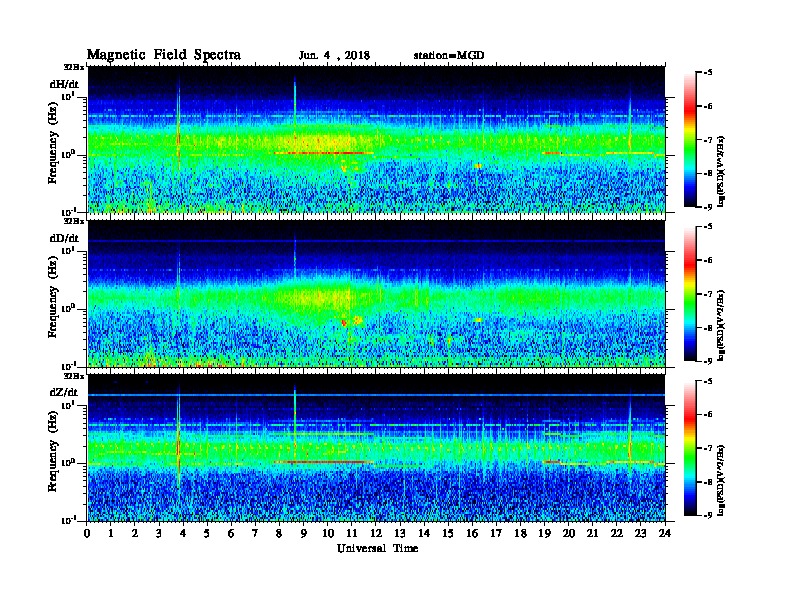Click the hour 19 tick label
792x612 pixels.
pos(544,533)
